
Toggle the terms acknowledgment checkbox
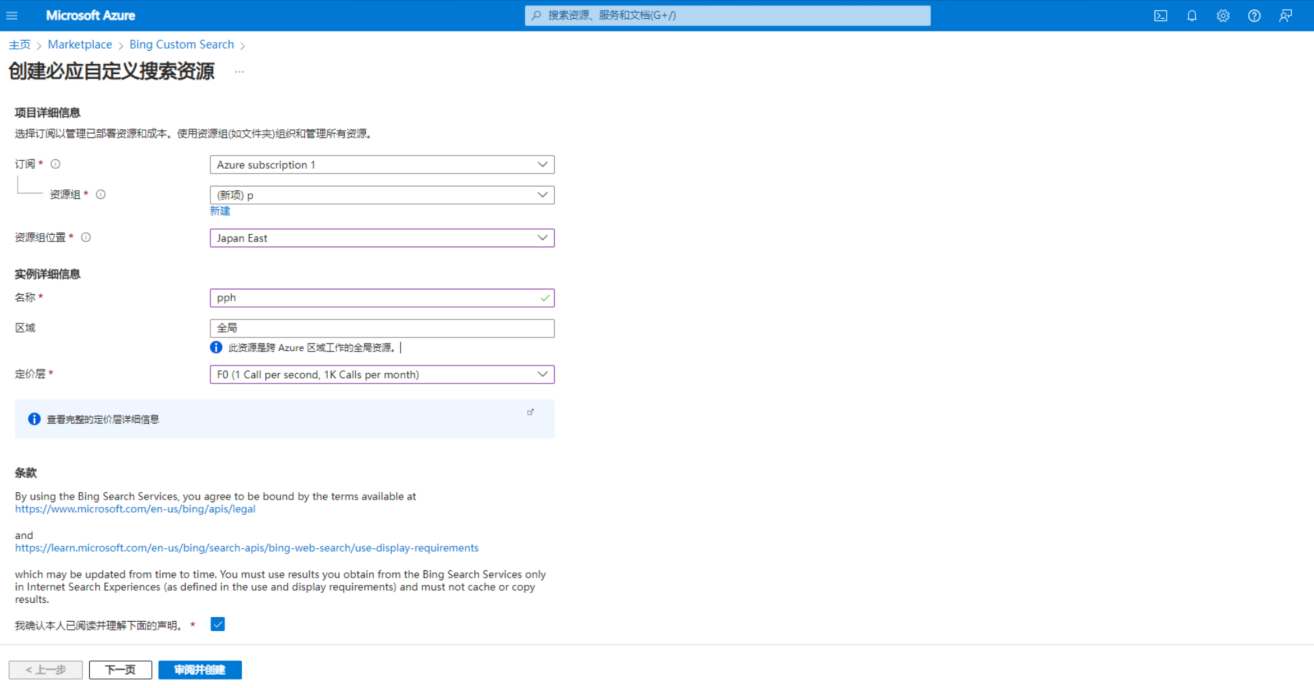pyautogui.click(x=218, y=624)
